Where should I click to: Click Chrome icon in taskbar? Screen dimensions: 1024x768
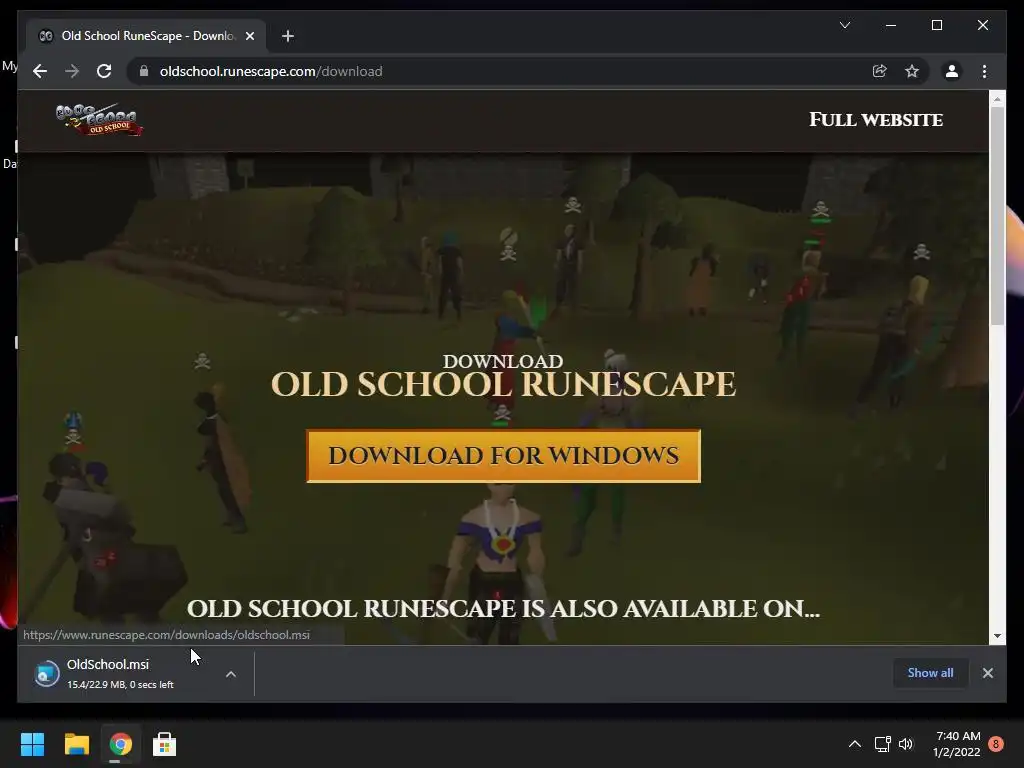click(x=120, y=744)
